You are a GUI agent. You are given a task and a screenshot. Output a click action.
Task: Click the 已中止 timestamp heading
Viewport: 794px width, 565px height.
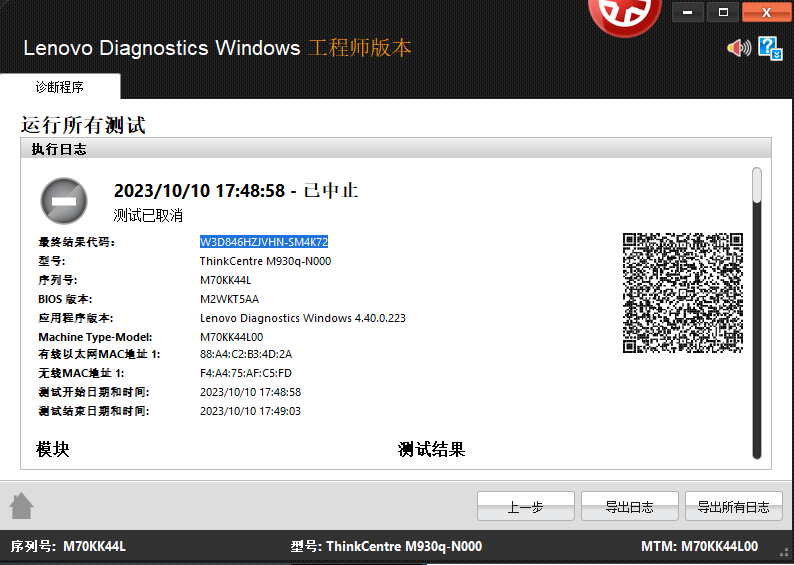236,191
